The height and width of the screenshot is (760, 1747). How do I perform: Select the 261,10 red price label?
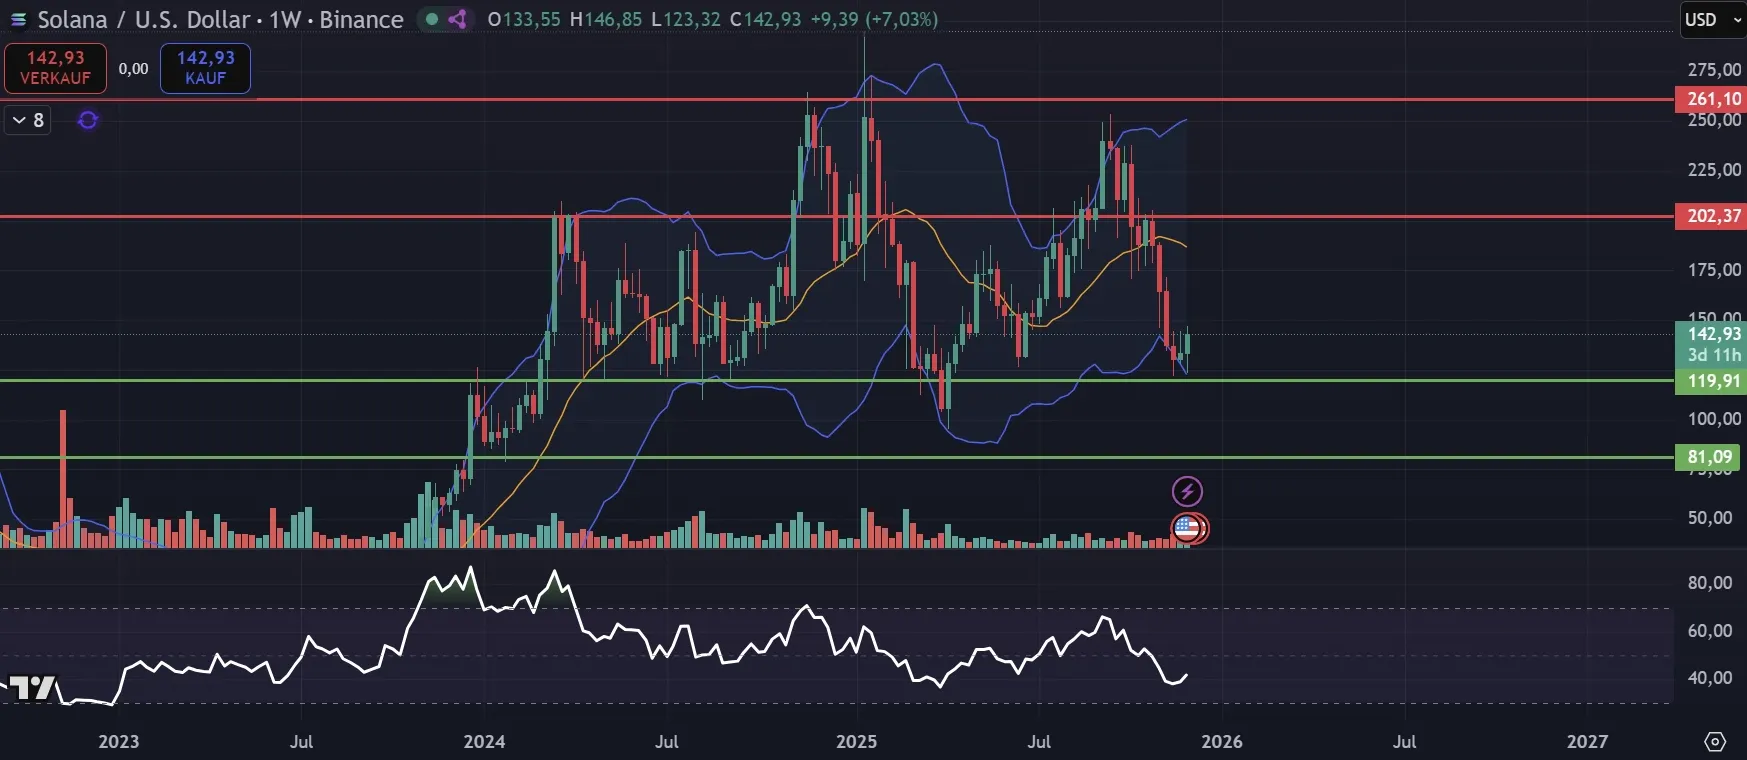(1712, 99)
